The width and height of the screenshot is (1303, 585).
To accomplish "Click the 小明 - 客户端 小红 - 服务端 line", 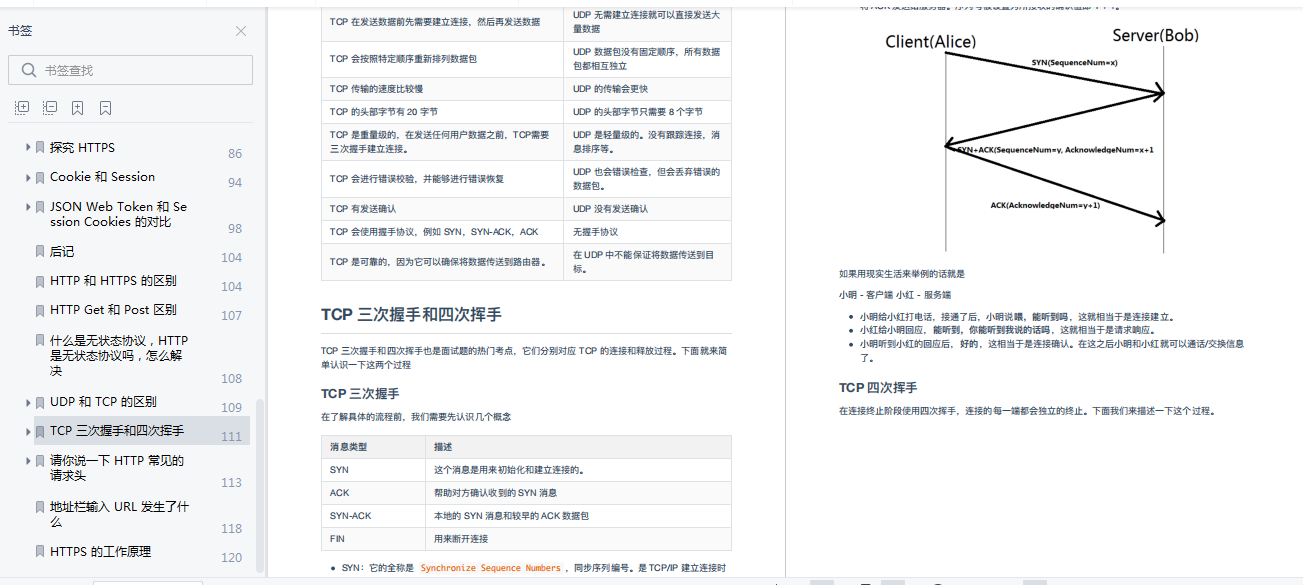I will [x=895, y=295].
